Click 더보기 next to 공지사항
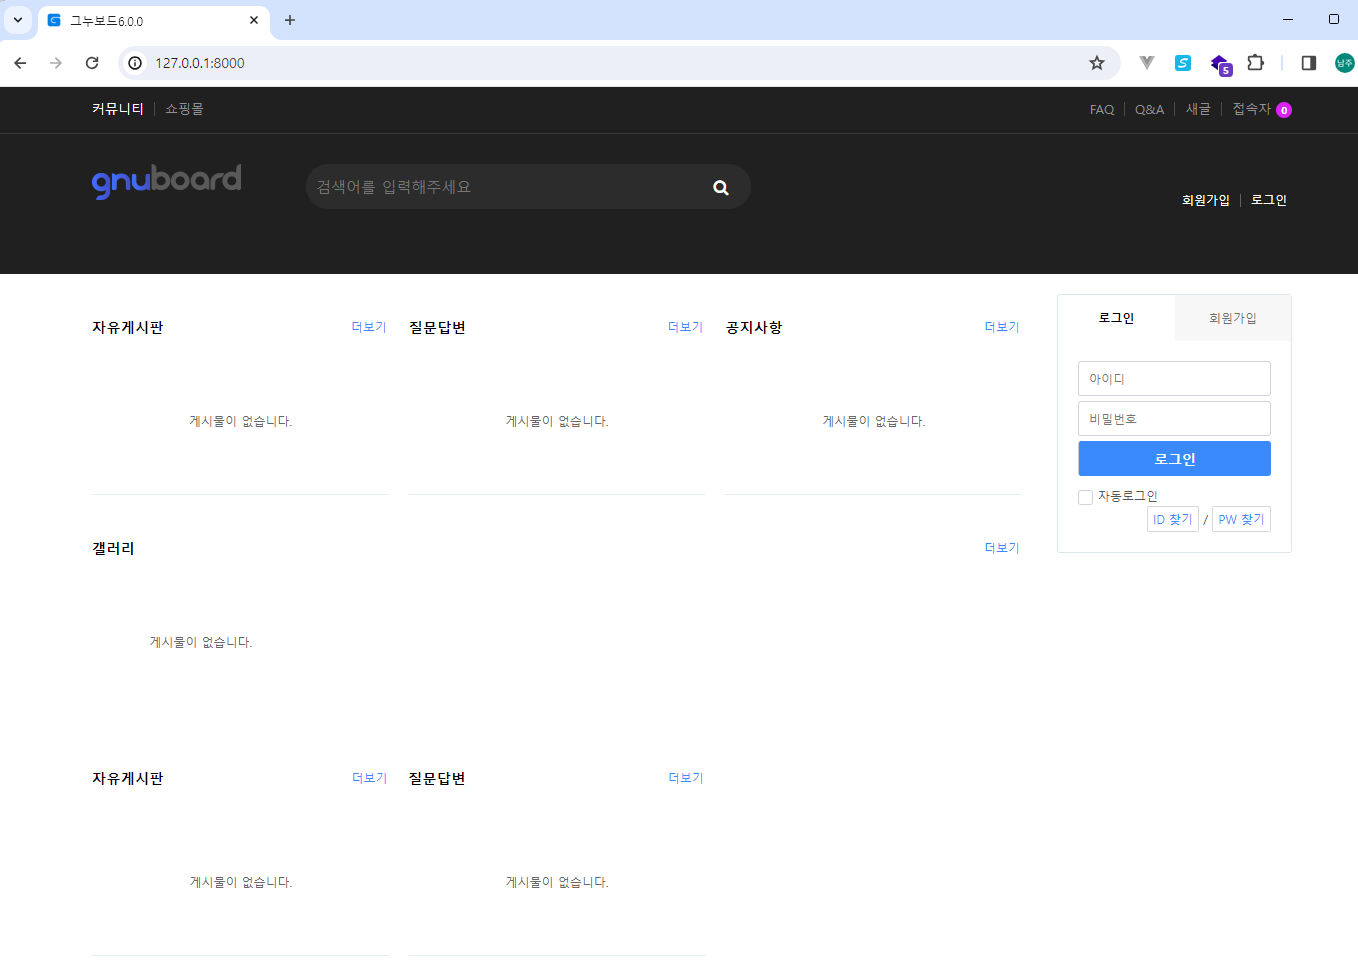The height and width of the screenshot is (977, 1358). (1001, 327)
